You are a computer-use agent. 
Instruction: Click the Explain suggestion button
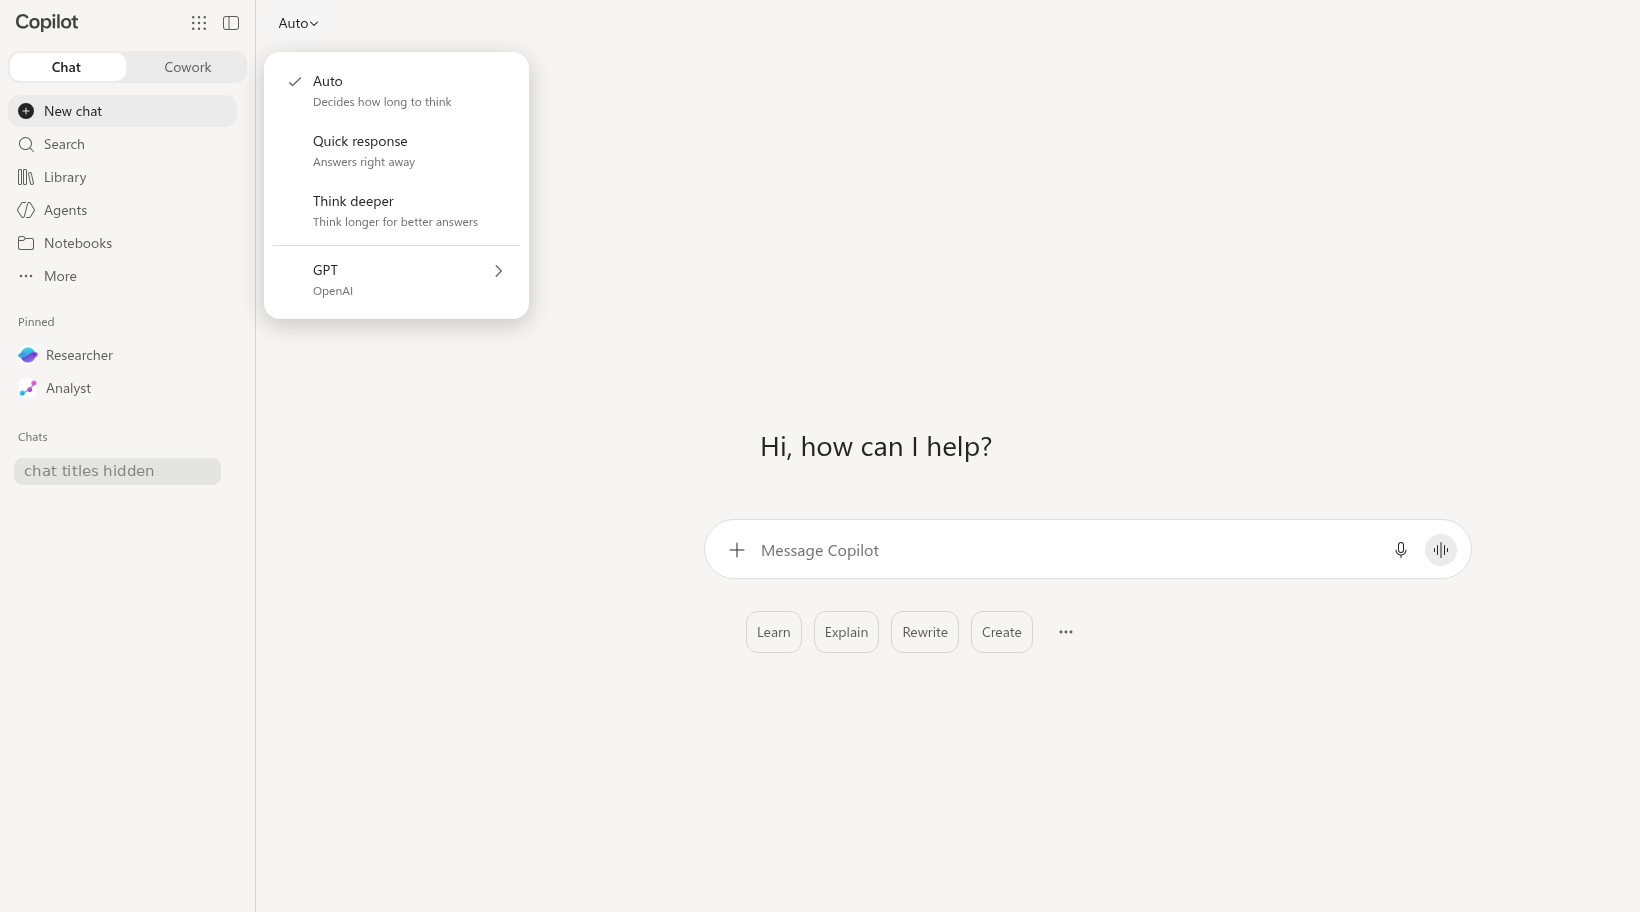click(x=846, y=632)
